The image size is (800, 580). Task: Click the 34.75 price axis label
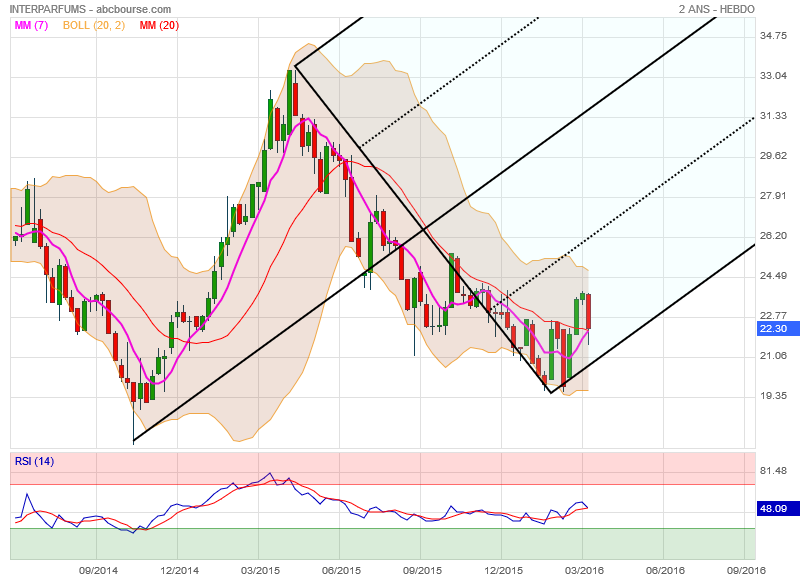point(773,36)
